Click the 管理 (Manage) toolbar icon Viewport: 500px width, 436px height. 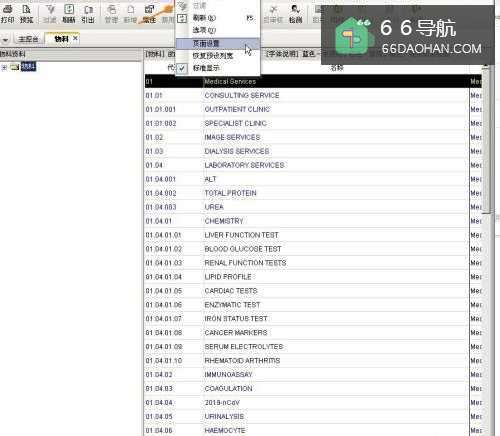[111, 14]
